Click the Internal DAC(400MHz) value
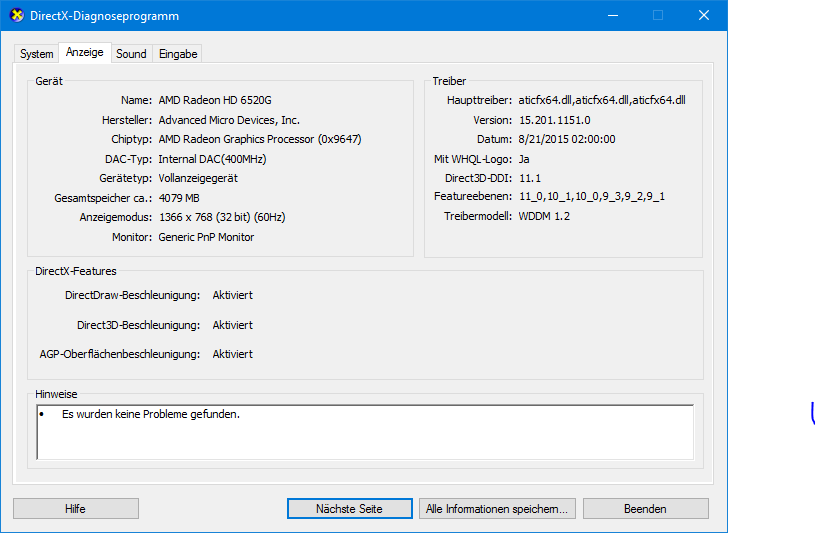Viewport: 815px width, 533px height. 212,159
